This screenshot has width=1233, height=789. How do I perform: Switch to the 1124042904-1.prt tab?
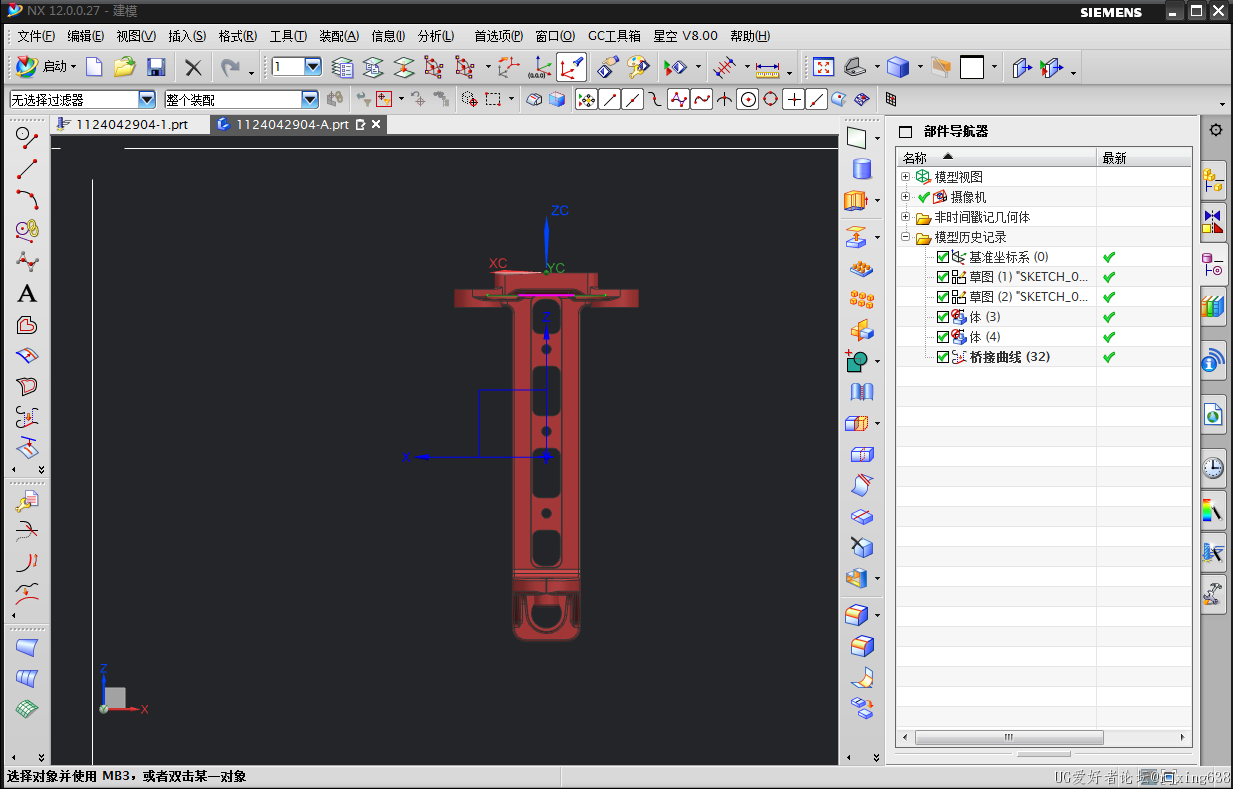tap(131, 125)
